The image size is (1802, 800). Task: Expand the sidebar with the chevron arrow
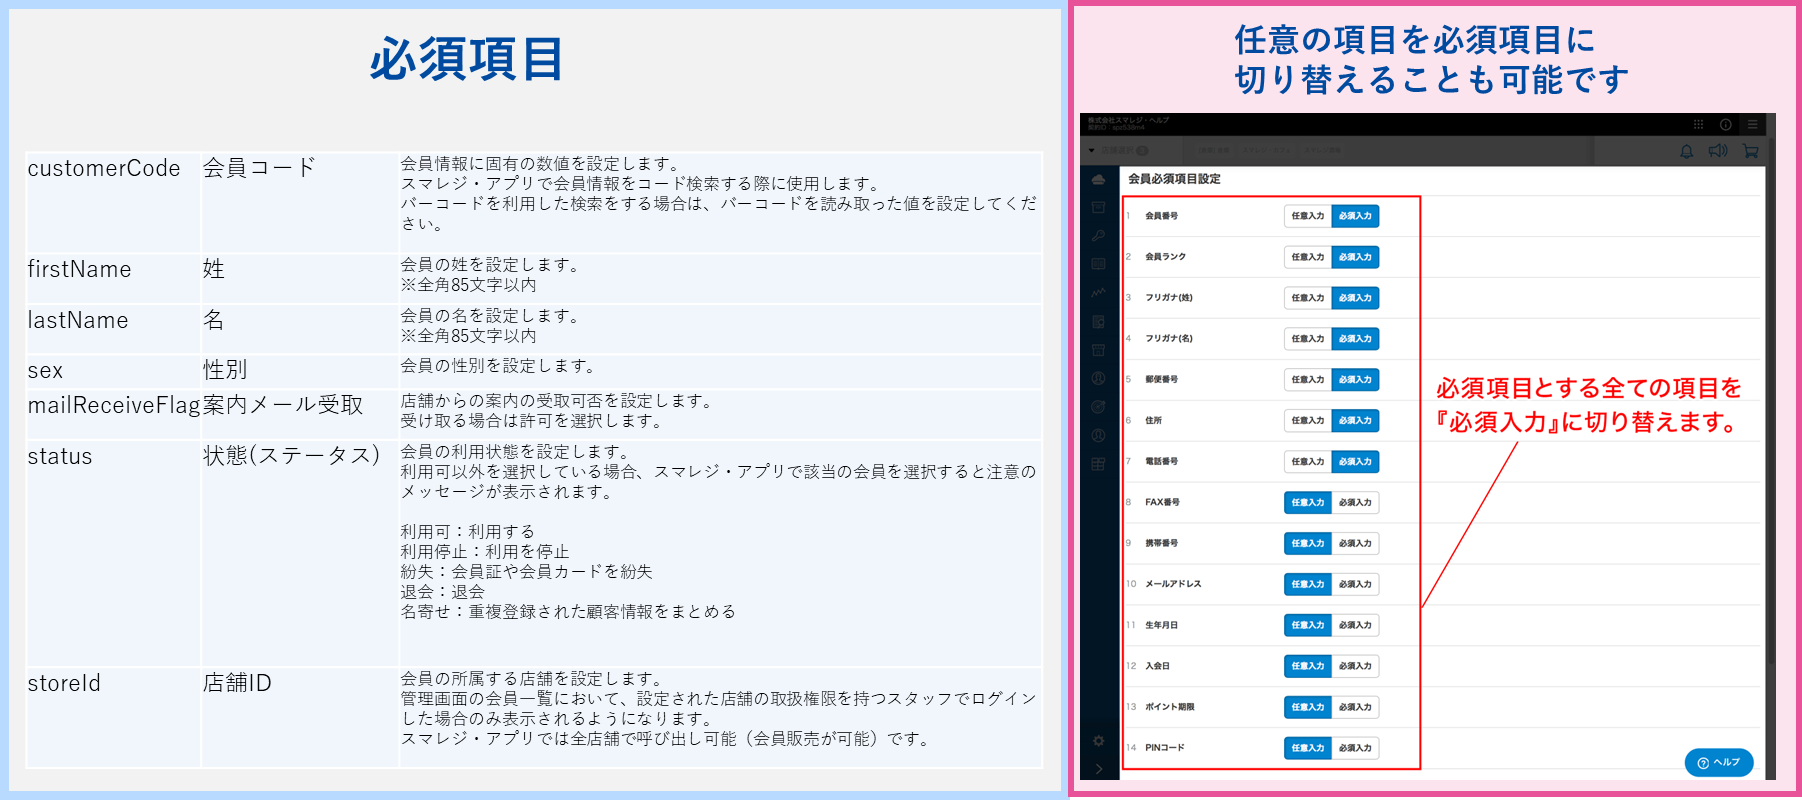[x=1098, y=769]
